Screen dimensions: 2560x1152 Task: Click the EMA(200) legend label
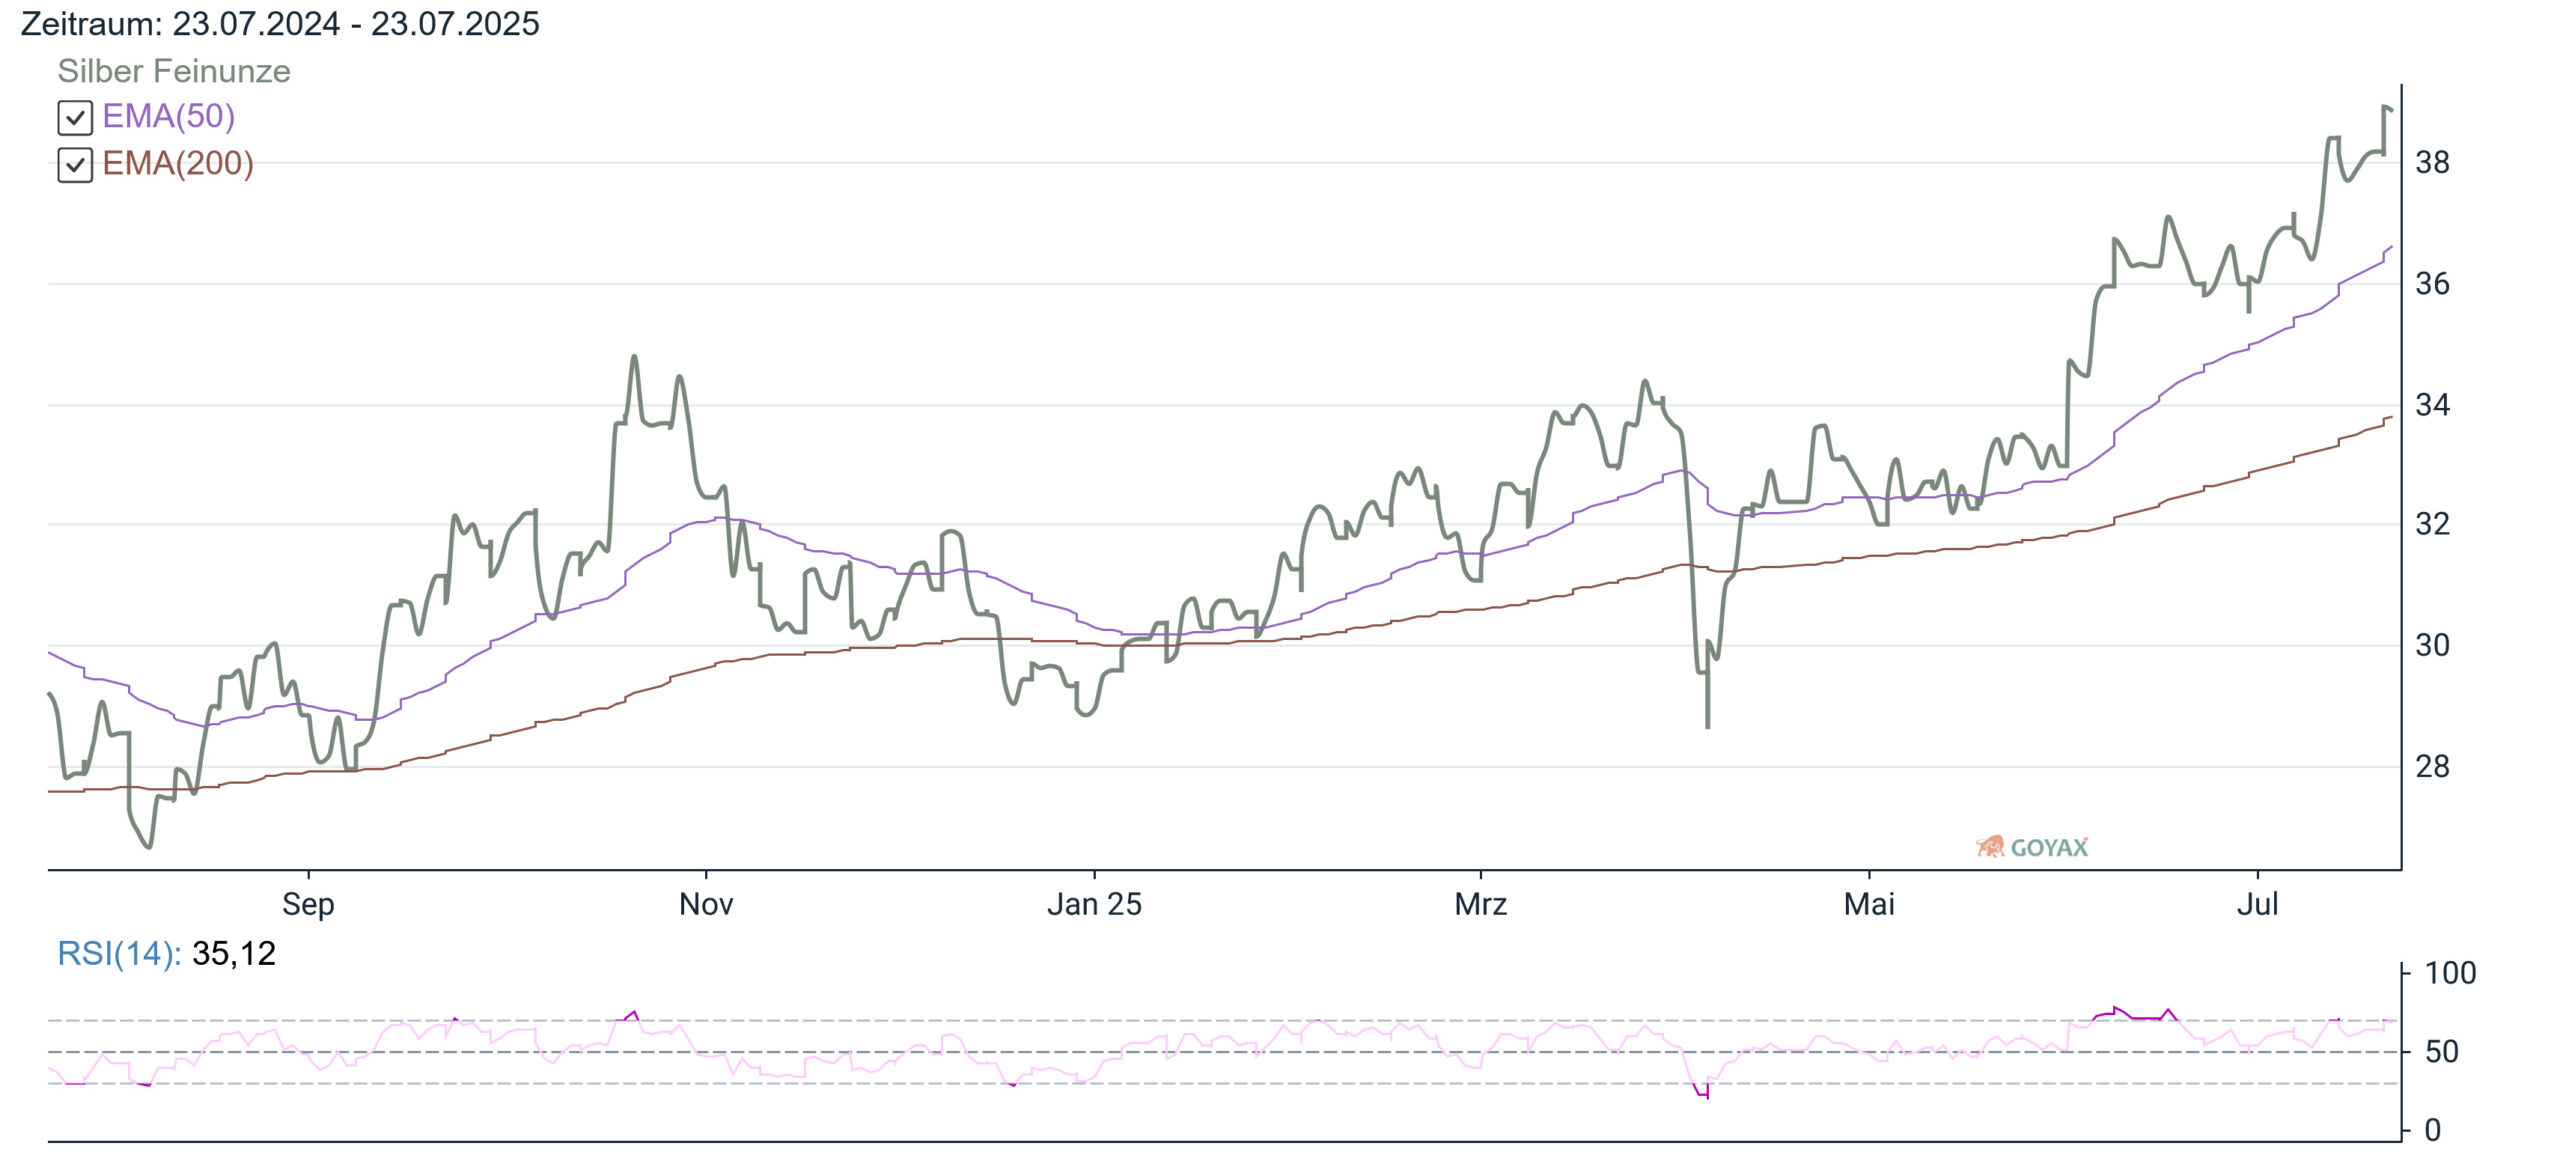point(178,164)
